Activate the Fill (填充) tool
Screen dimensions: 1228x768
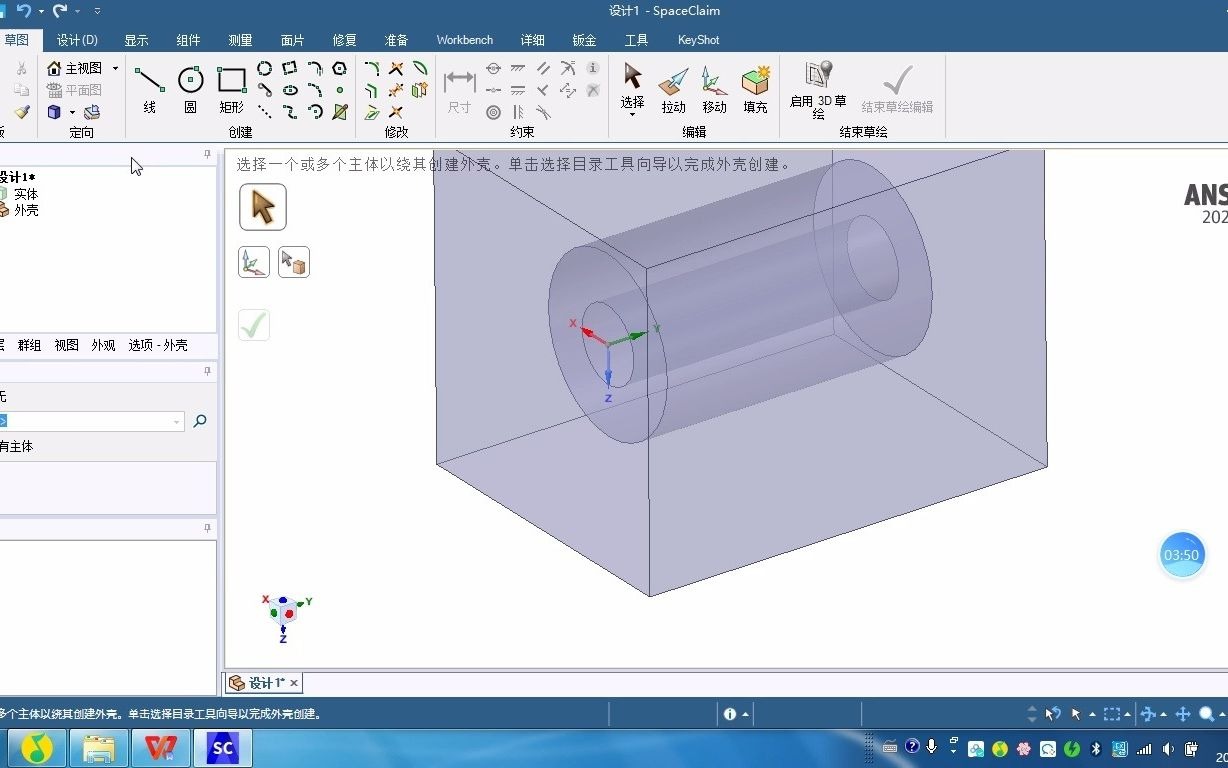pos(755,89)
